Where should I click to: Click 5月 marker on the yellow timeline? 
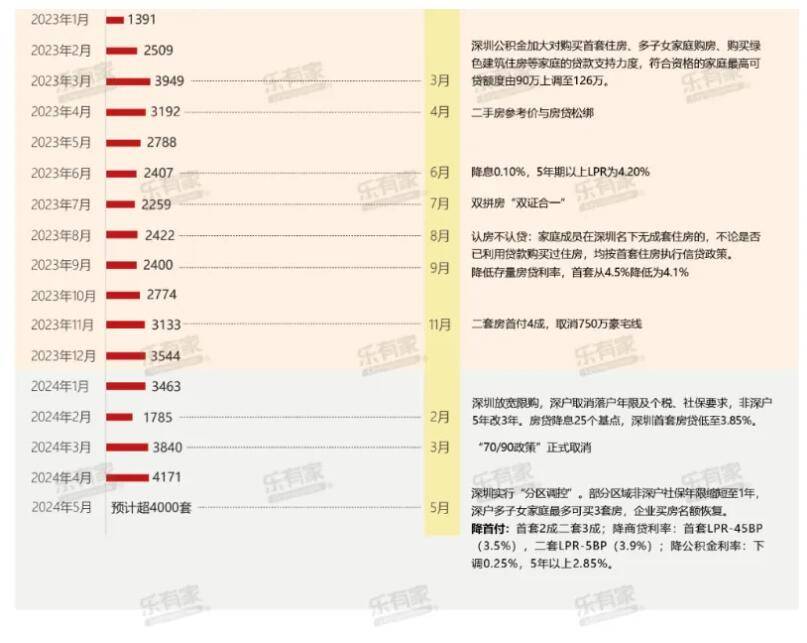pos(440,508)
